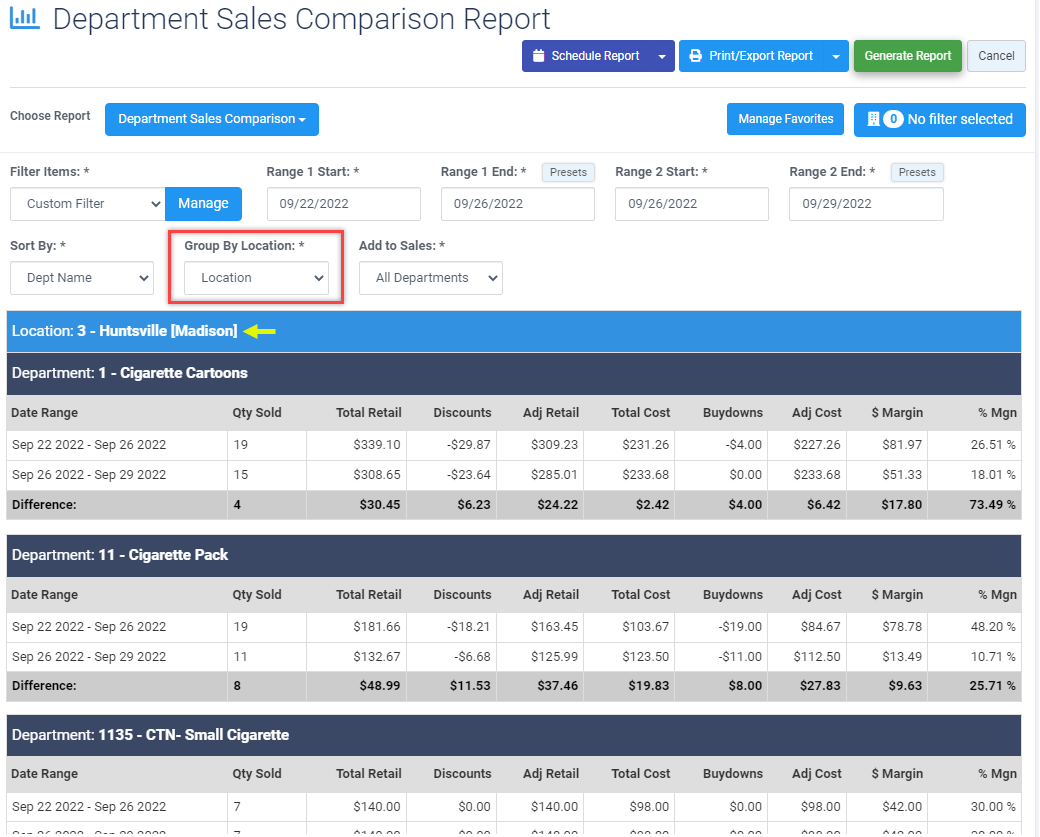Viewport: 1040px width, 837px height.
Task: Click the Total Retail value $339.10
Action: point(377,445)
